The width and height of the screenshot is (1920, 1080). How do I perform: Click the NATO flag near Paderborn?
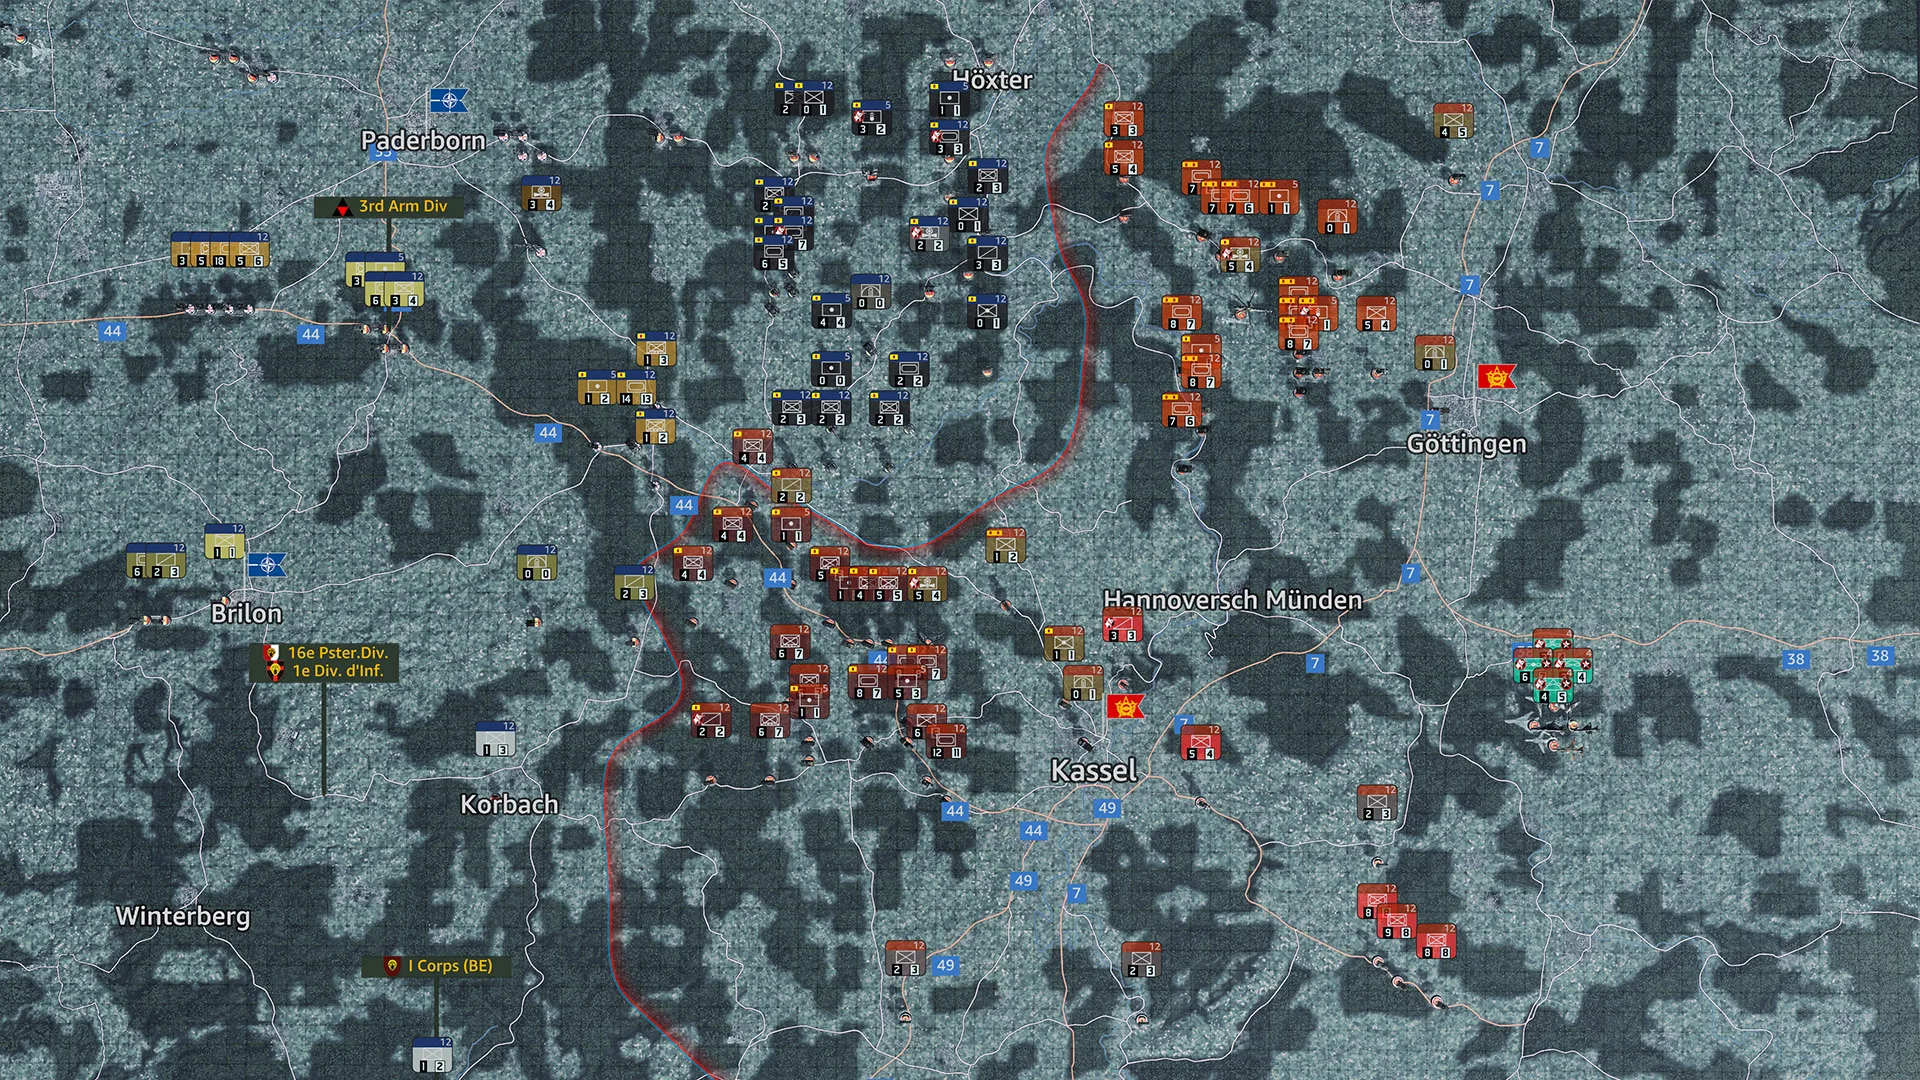coord(449,100)
